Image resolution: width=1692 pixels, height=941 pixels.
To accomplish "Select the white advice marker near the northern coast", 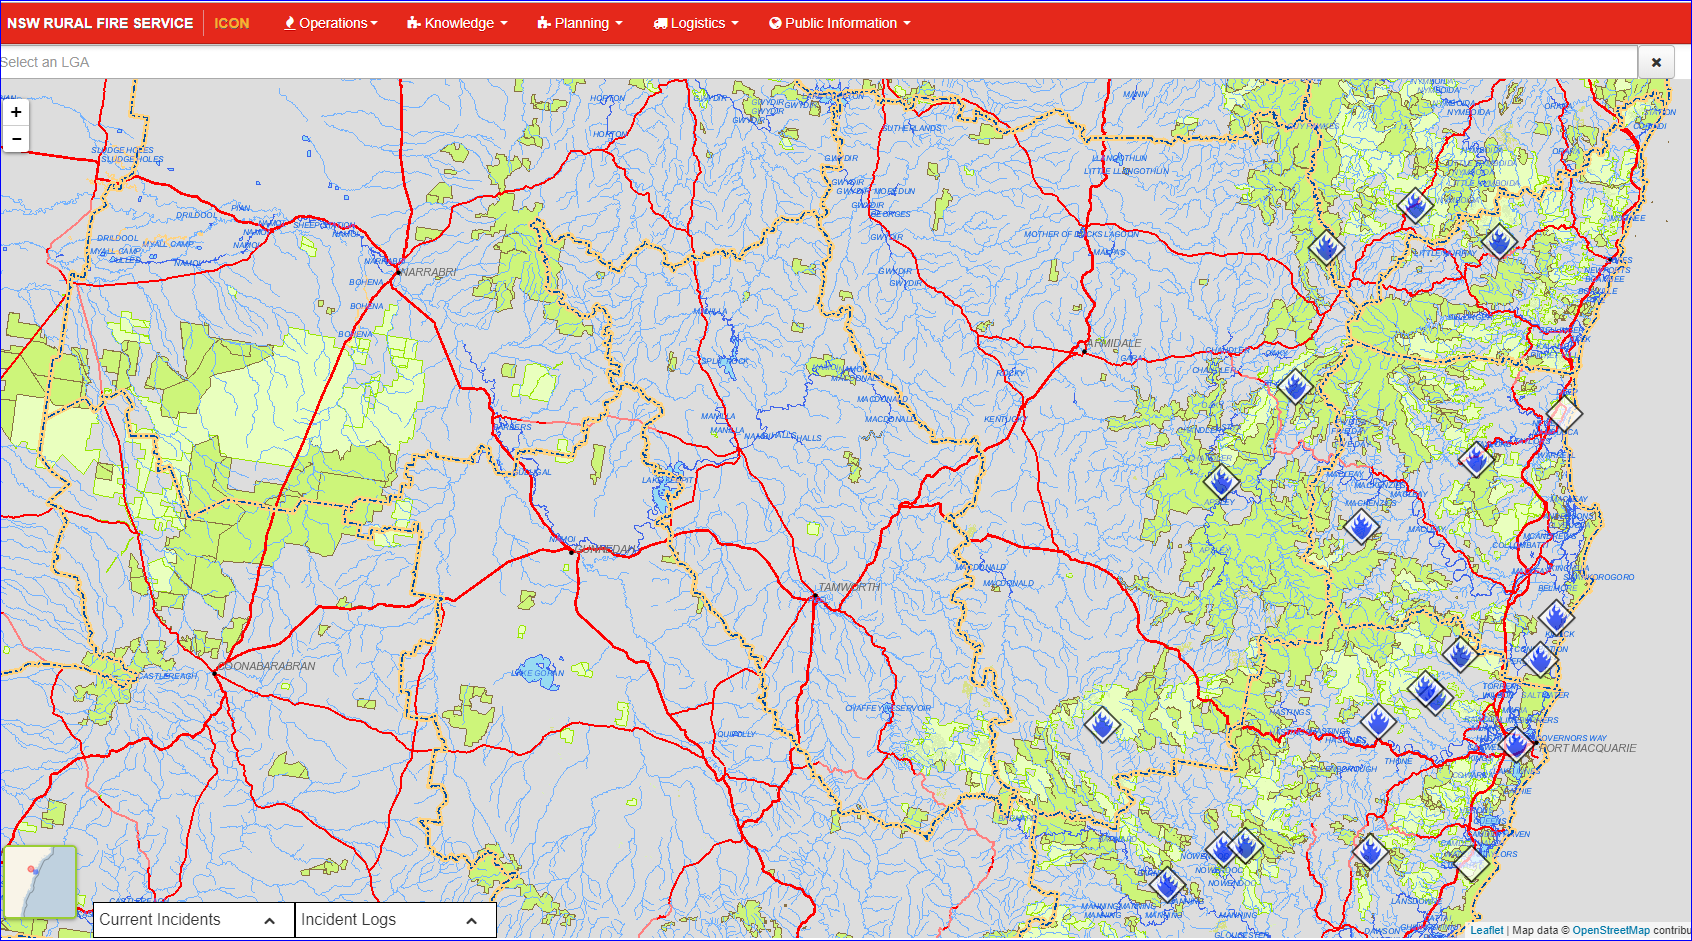I will pos(1564,413).
